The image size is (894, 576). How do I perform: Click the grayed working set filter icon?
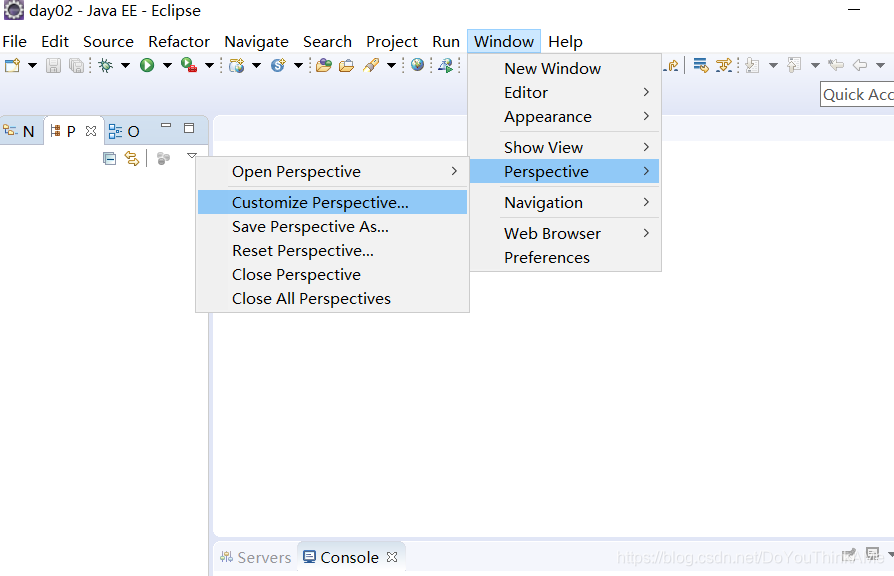[x=164, y=159]
